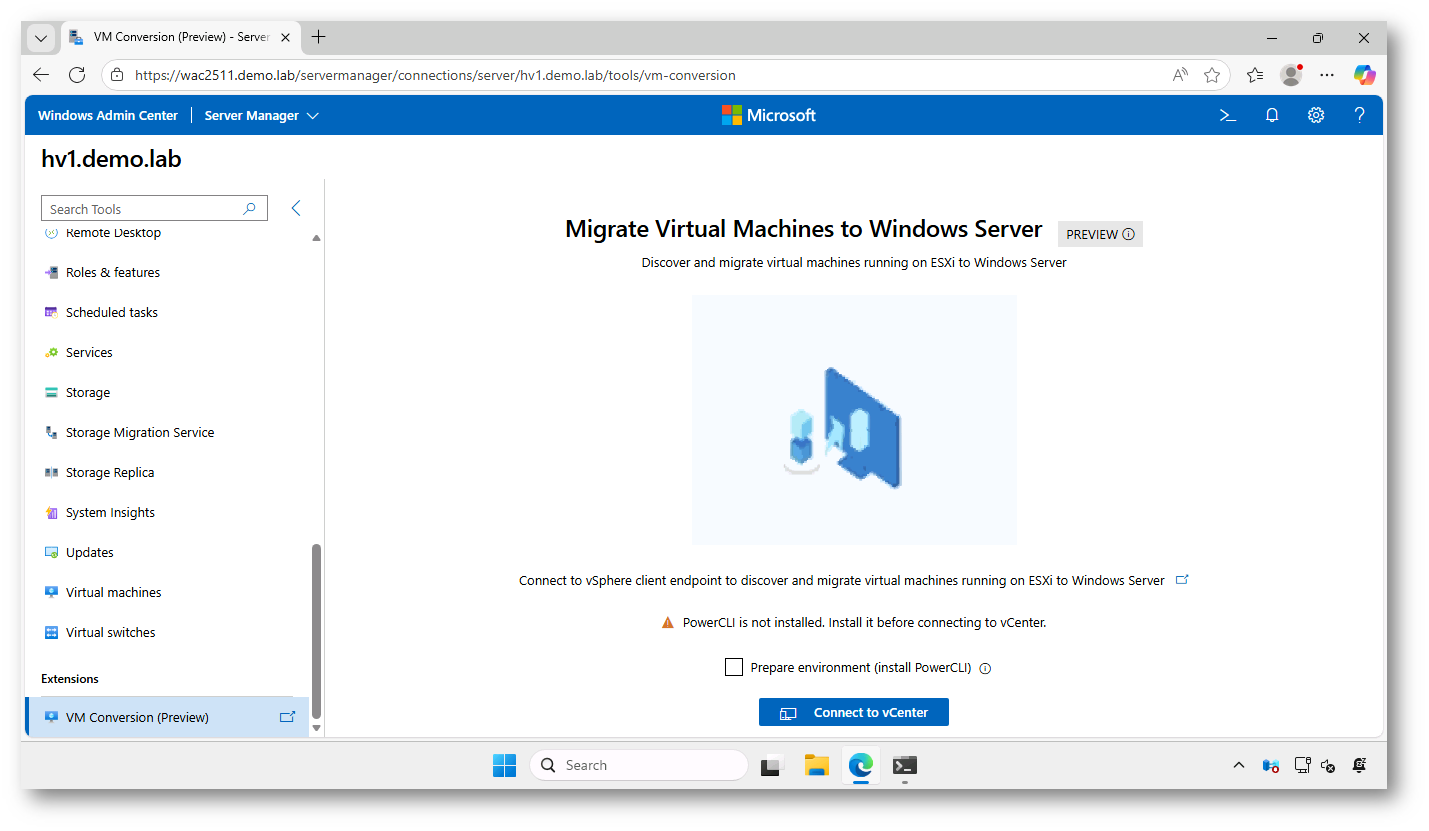Viewport: 1429px width, 831px height.
Task: Click the Connect to vCenter button
Action: click(854, 712)
